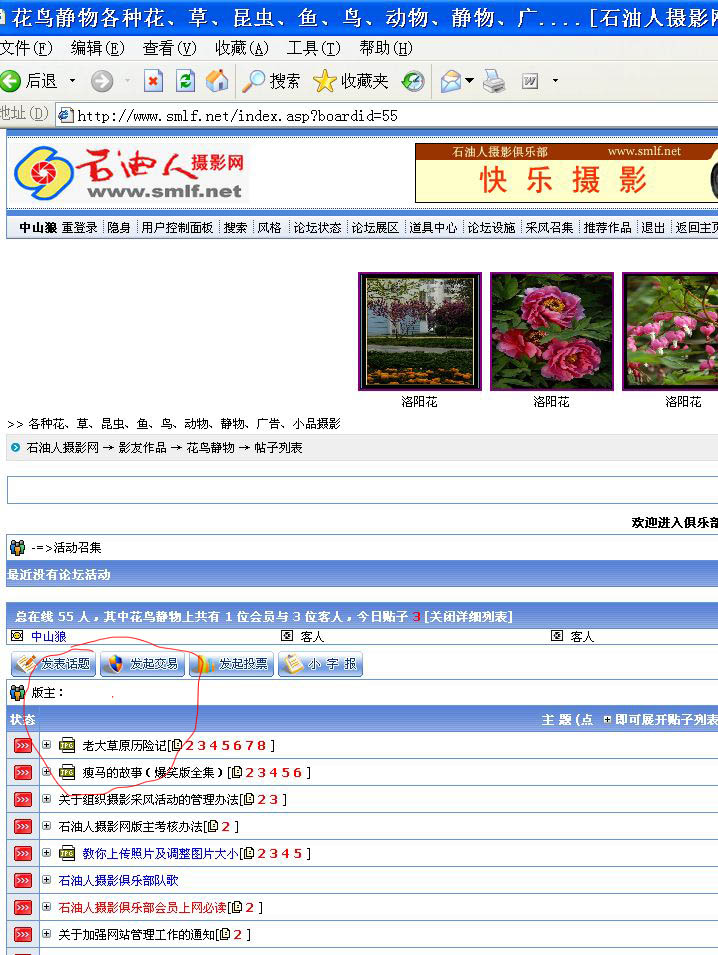Open the Mail button dropdown arrow
This screenshot has width=718, height=955.
point(470,80)
